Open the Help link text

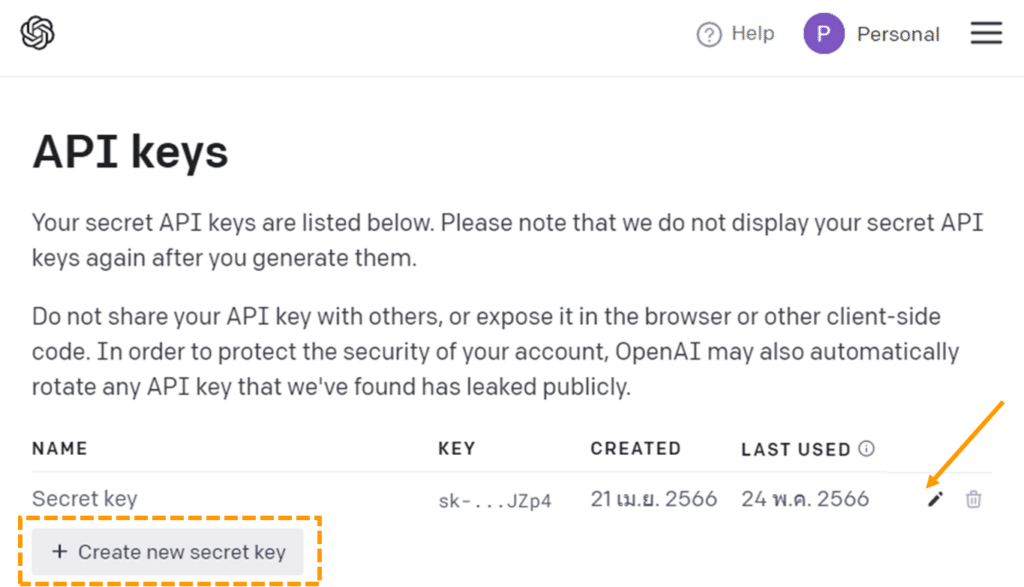[752, 34]
